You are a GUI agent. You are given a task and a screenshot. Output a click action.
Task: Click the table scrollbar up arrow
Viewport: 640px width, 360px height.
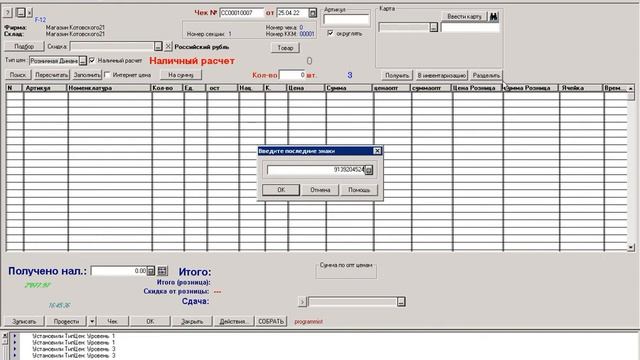(x=631, y=89)
